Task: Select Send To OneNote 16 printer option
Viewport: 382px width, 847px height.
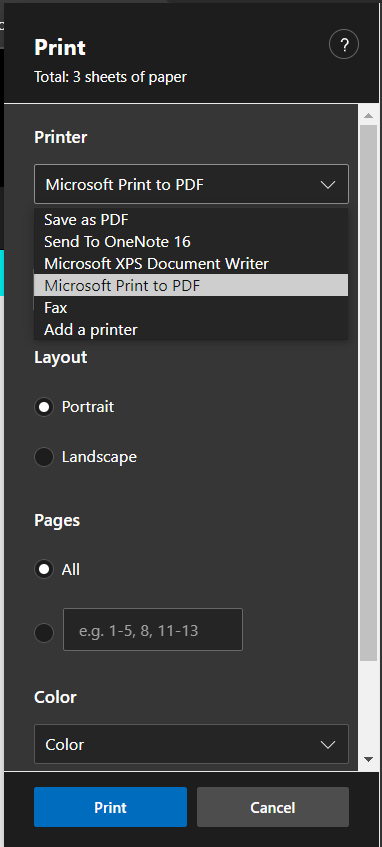Action: click(191, 241)
